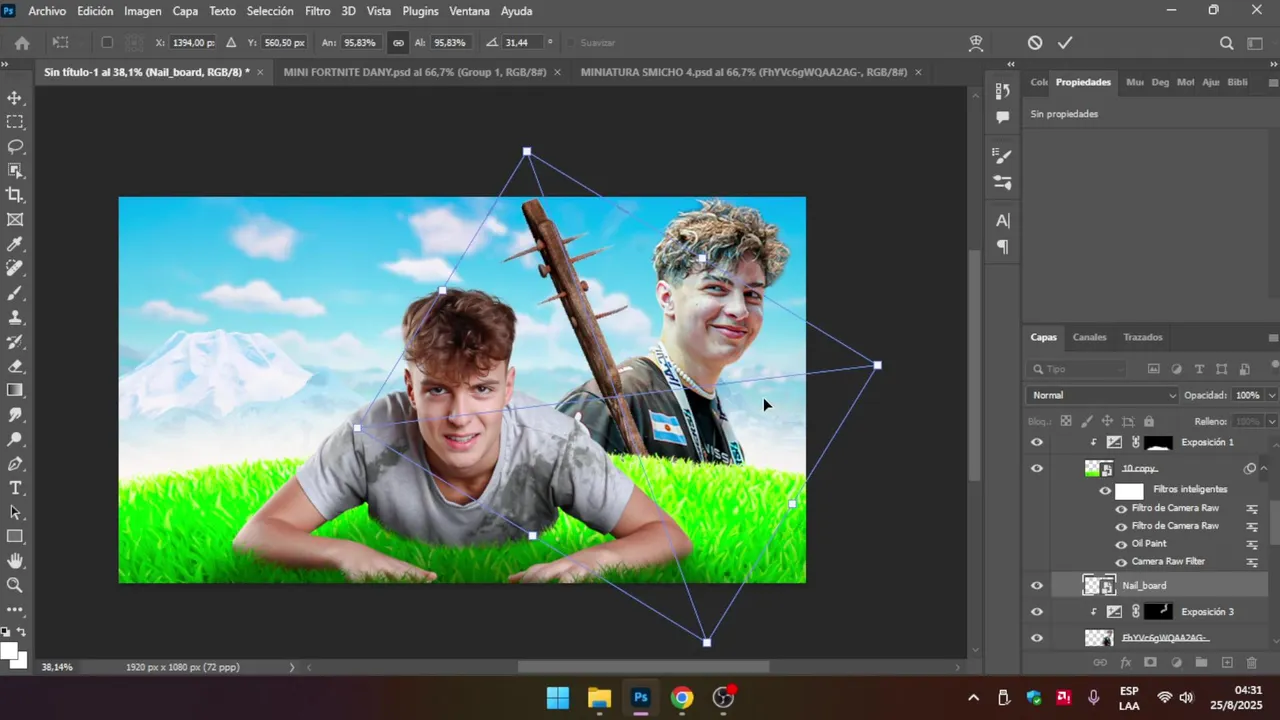1280x720 pixels.
Task: Open the layer filter Tipo dropdown
Action: click(1079, 369)
